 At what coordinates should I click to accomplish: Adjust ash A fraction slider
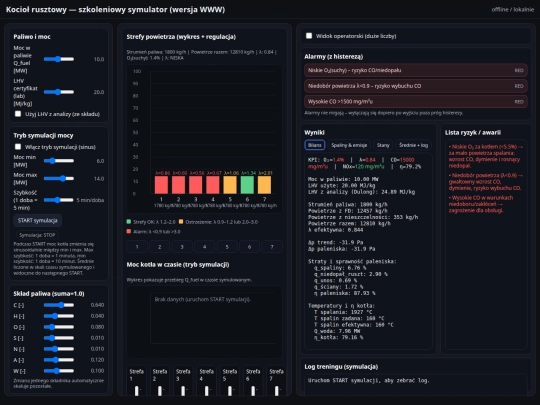tap(59, 360)
